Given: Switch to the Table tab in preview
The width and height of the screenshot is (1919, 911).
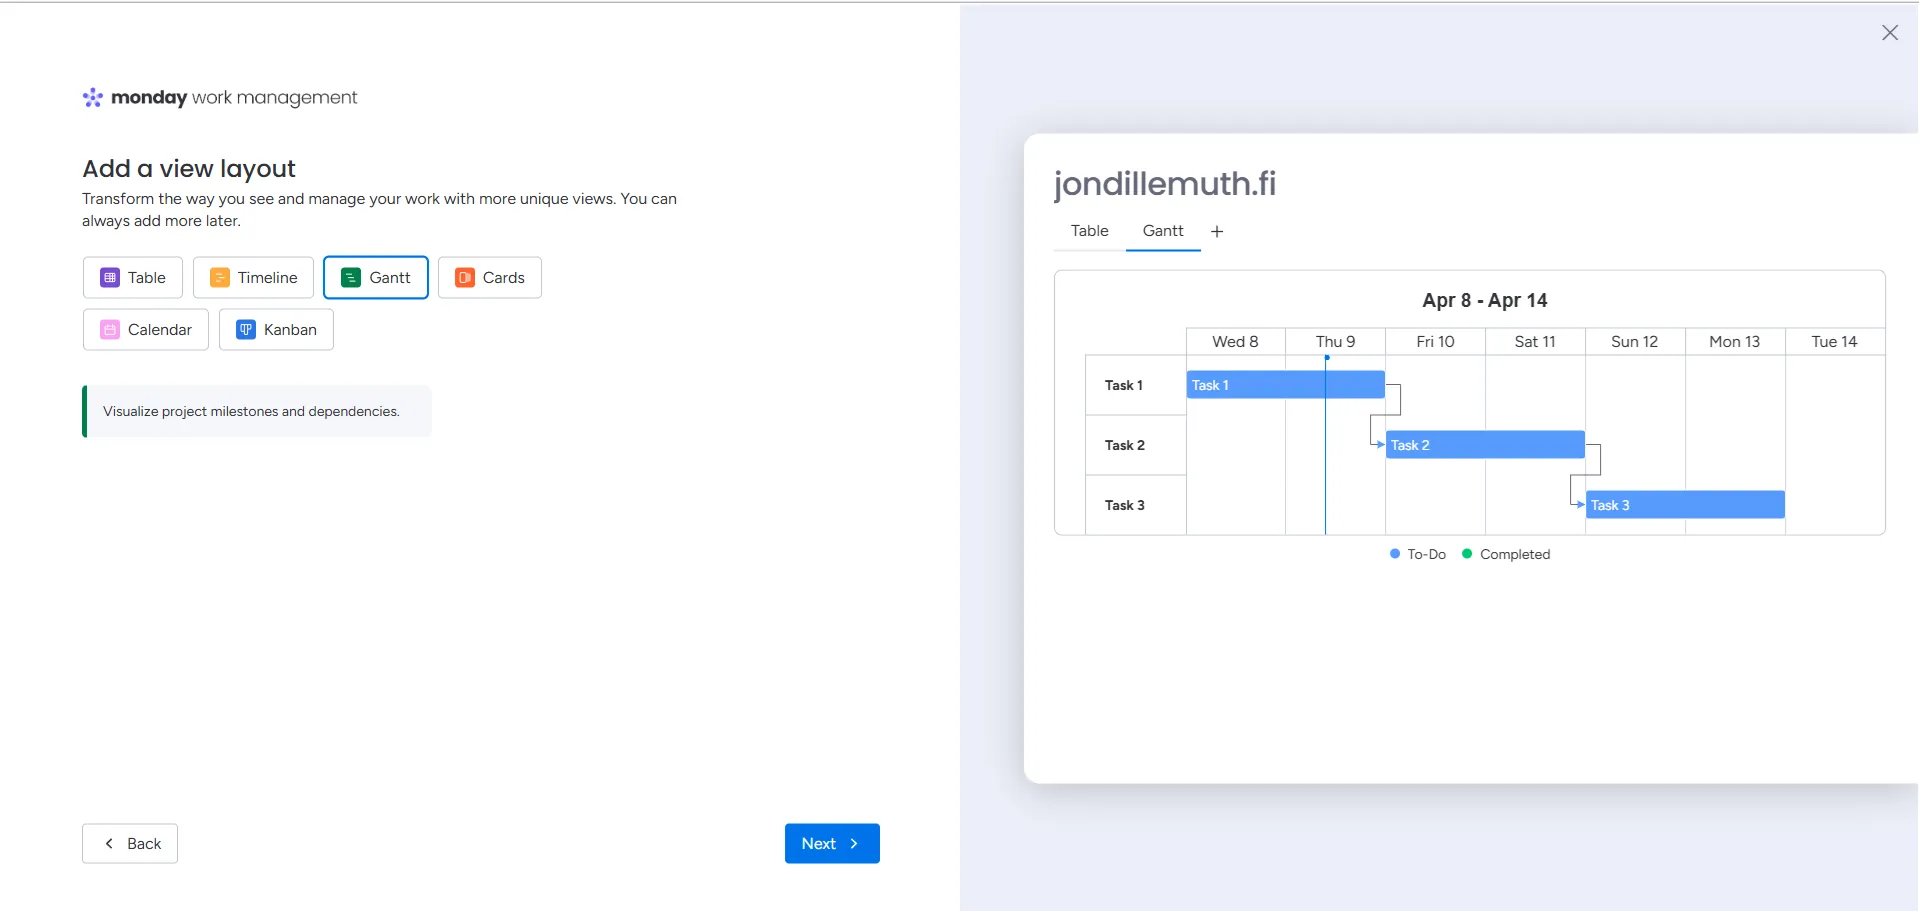Looking at the screenshot, I should coord(1090,231).
